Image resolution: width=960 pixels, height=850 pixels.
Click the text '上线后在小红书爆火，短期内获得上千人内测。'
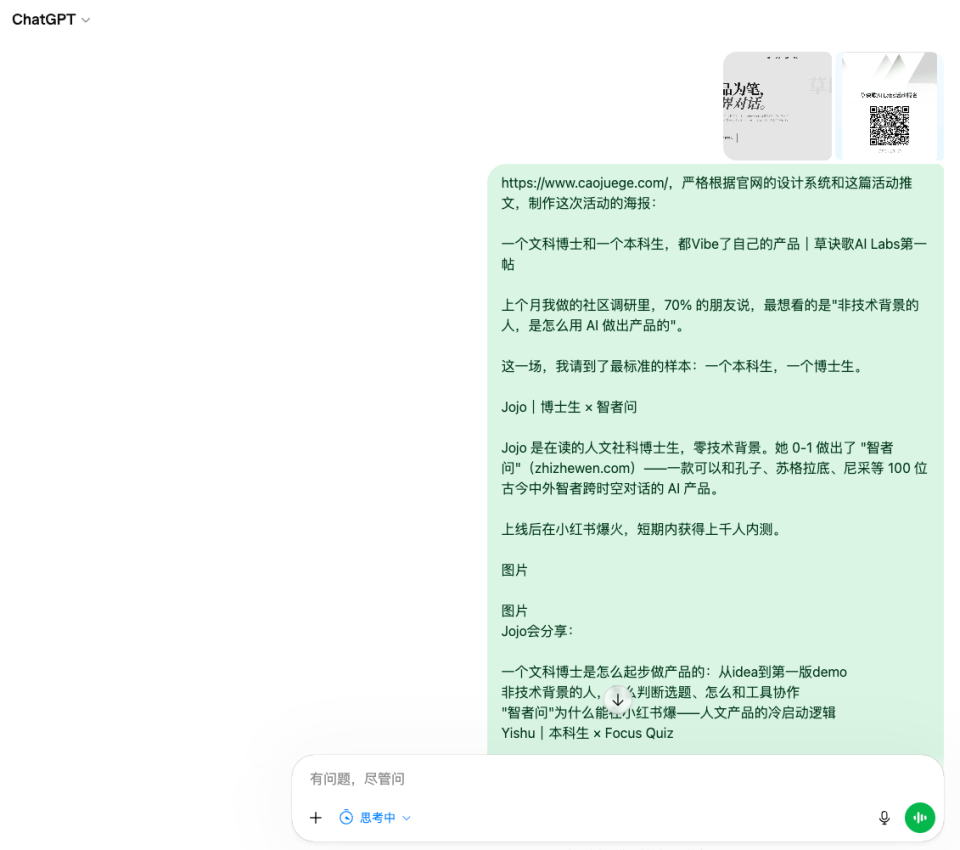(643, 529)
